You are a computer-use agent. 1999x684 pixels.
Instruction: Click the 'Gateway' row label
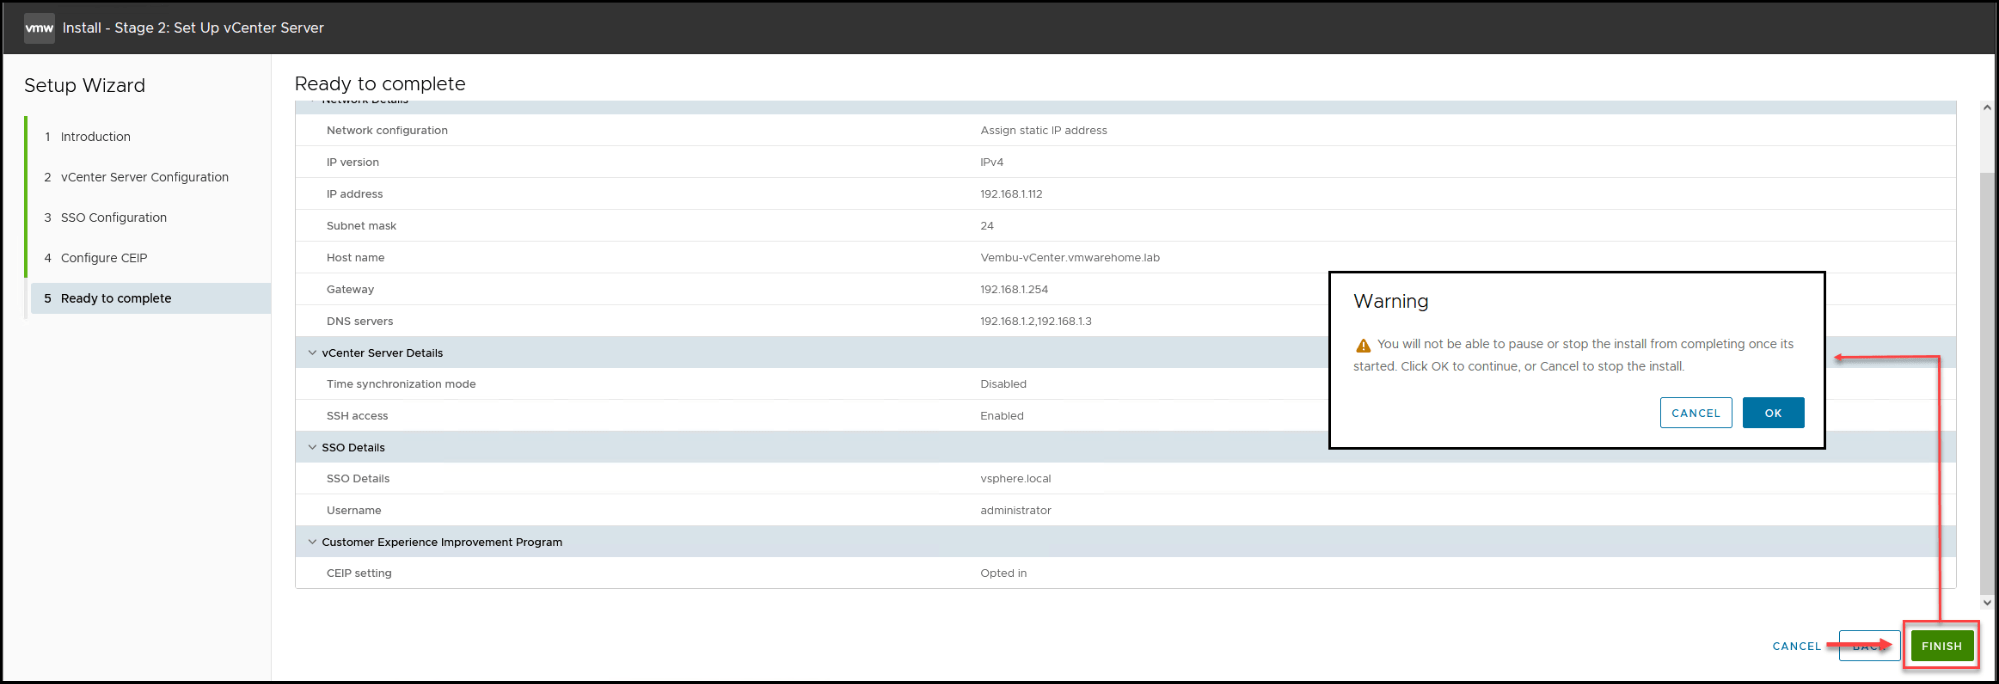(350, 290)
